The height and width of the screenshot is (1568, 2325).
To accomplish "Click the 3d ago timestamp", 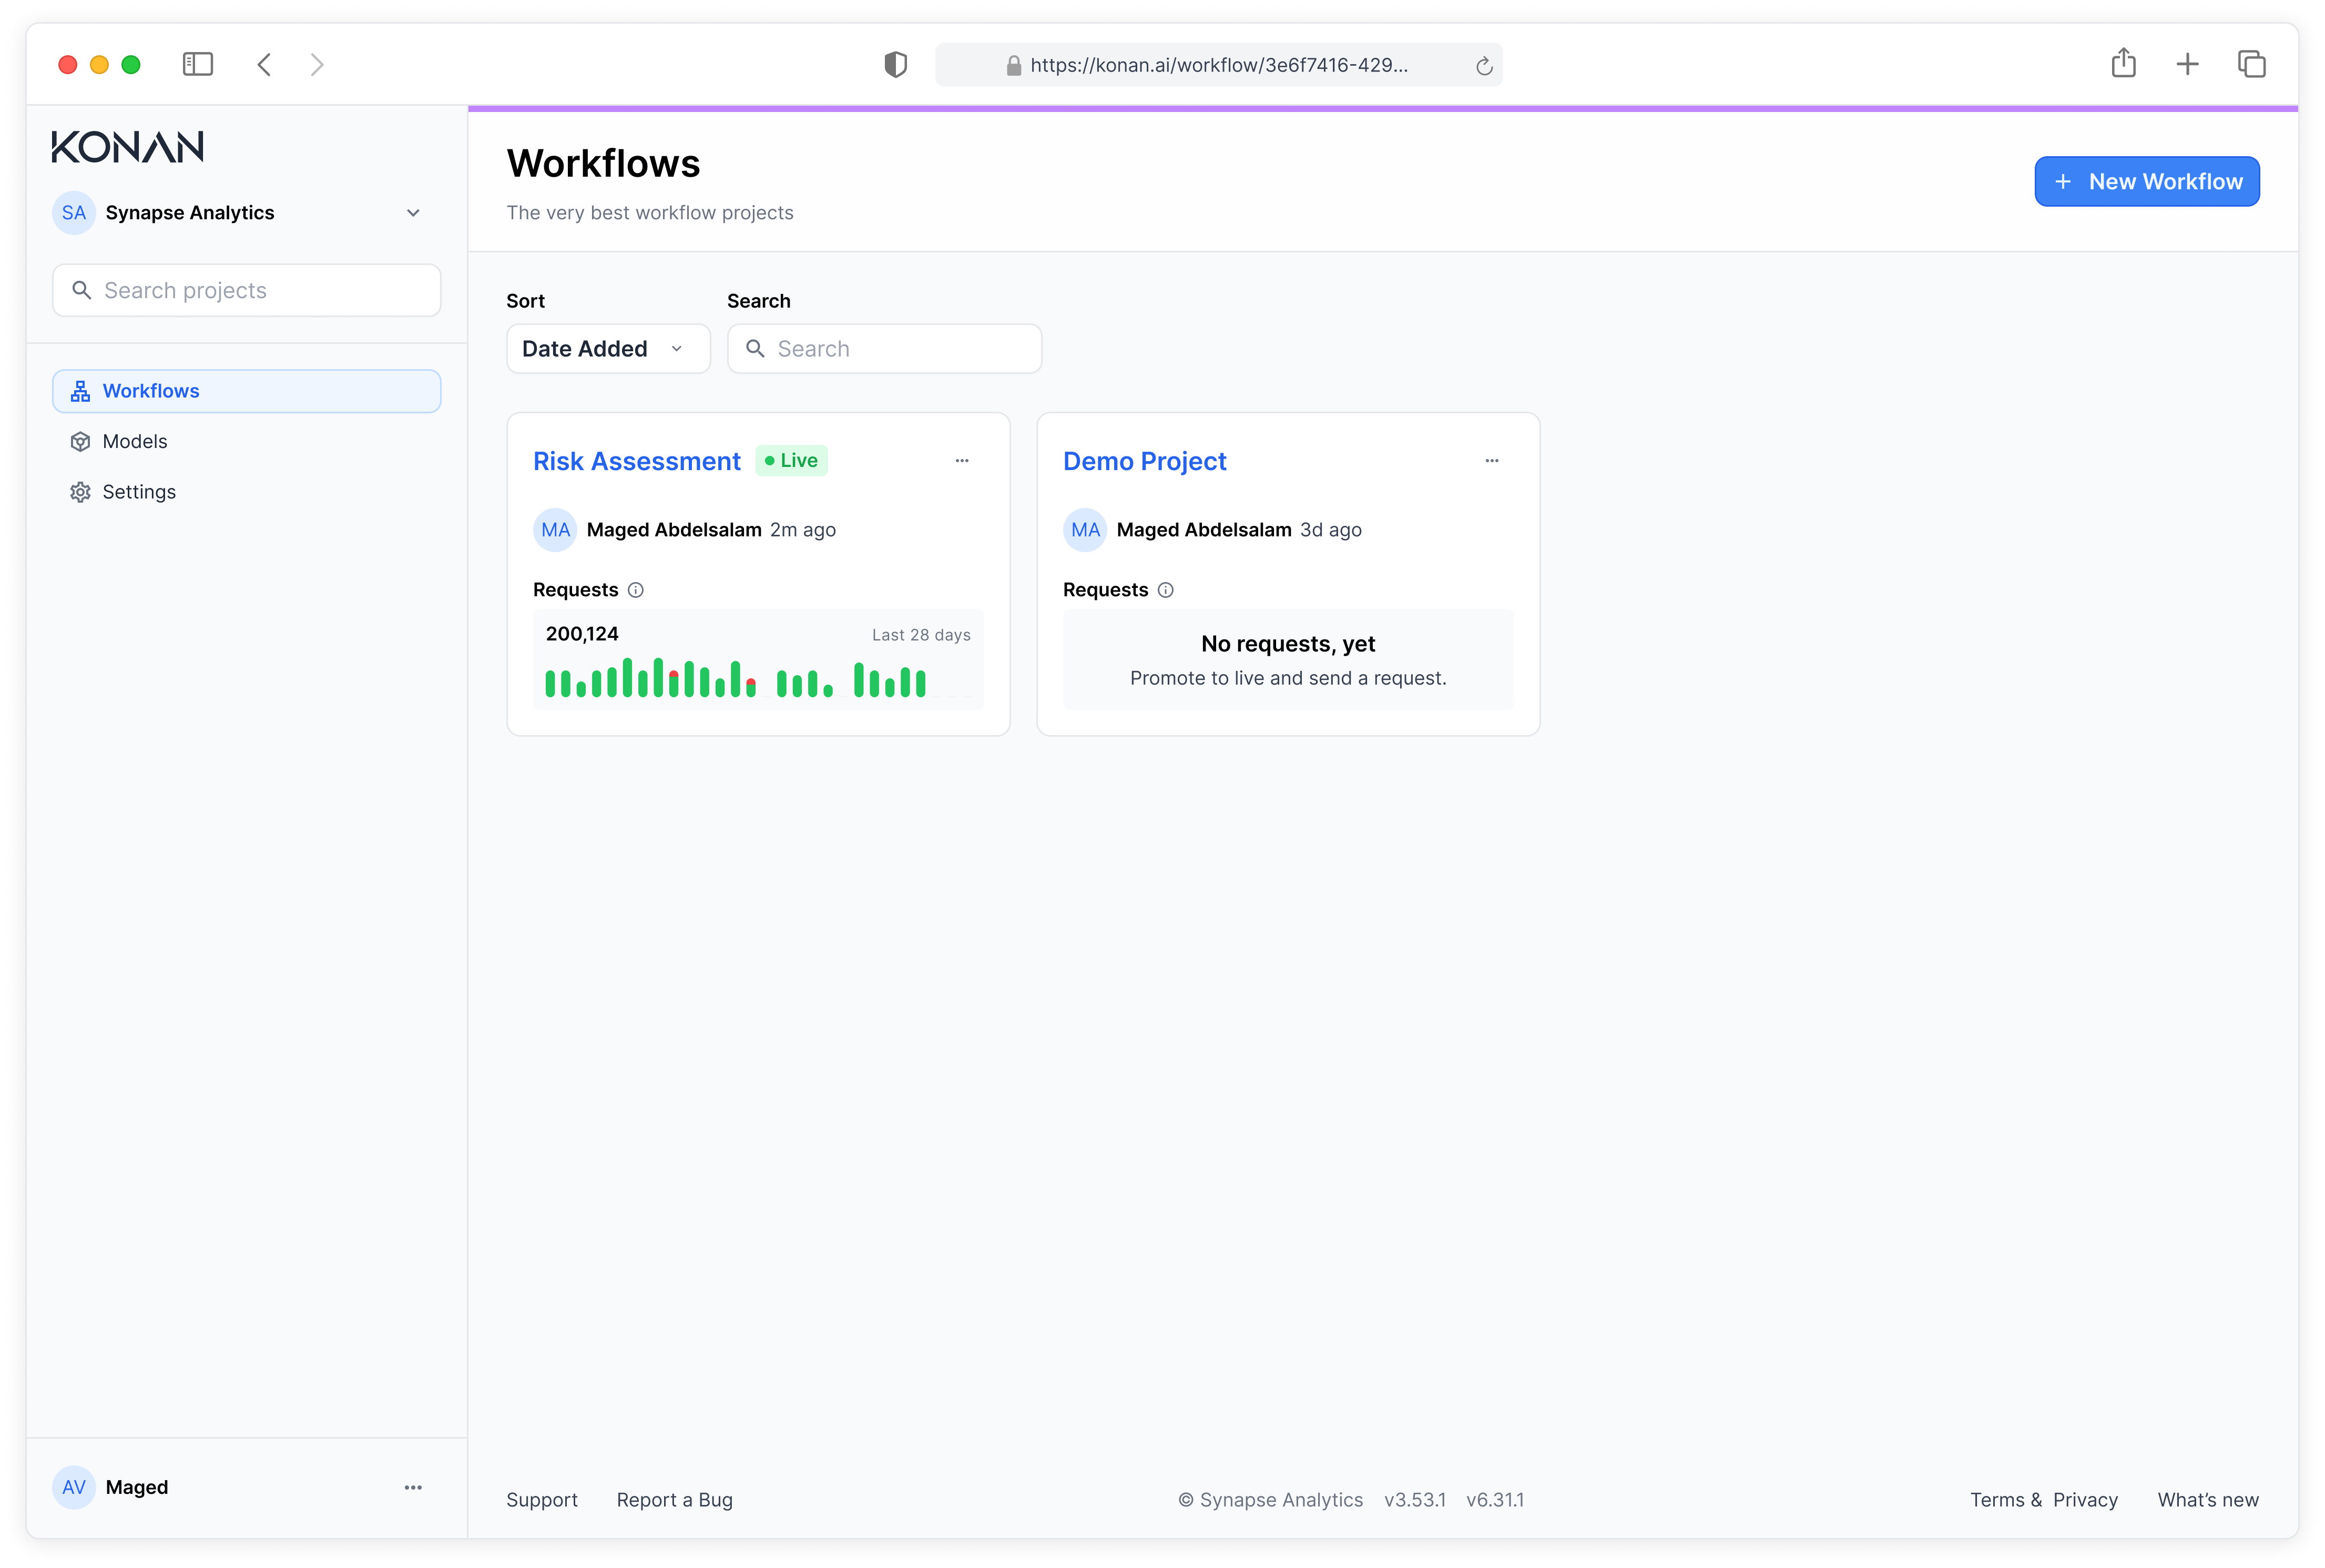I will (x=1331, y=530).
